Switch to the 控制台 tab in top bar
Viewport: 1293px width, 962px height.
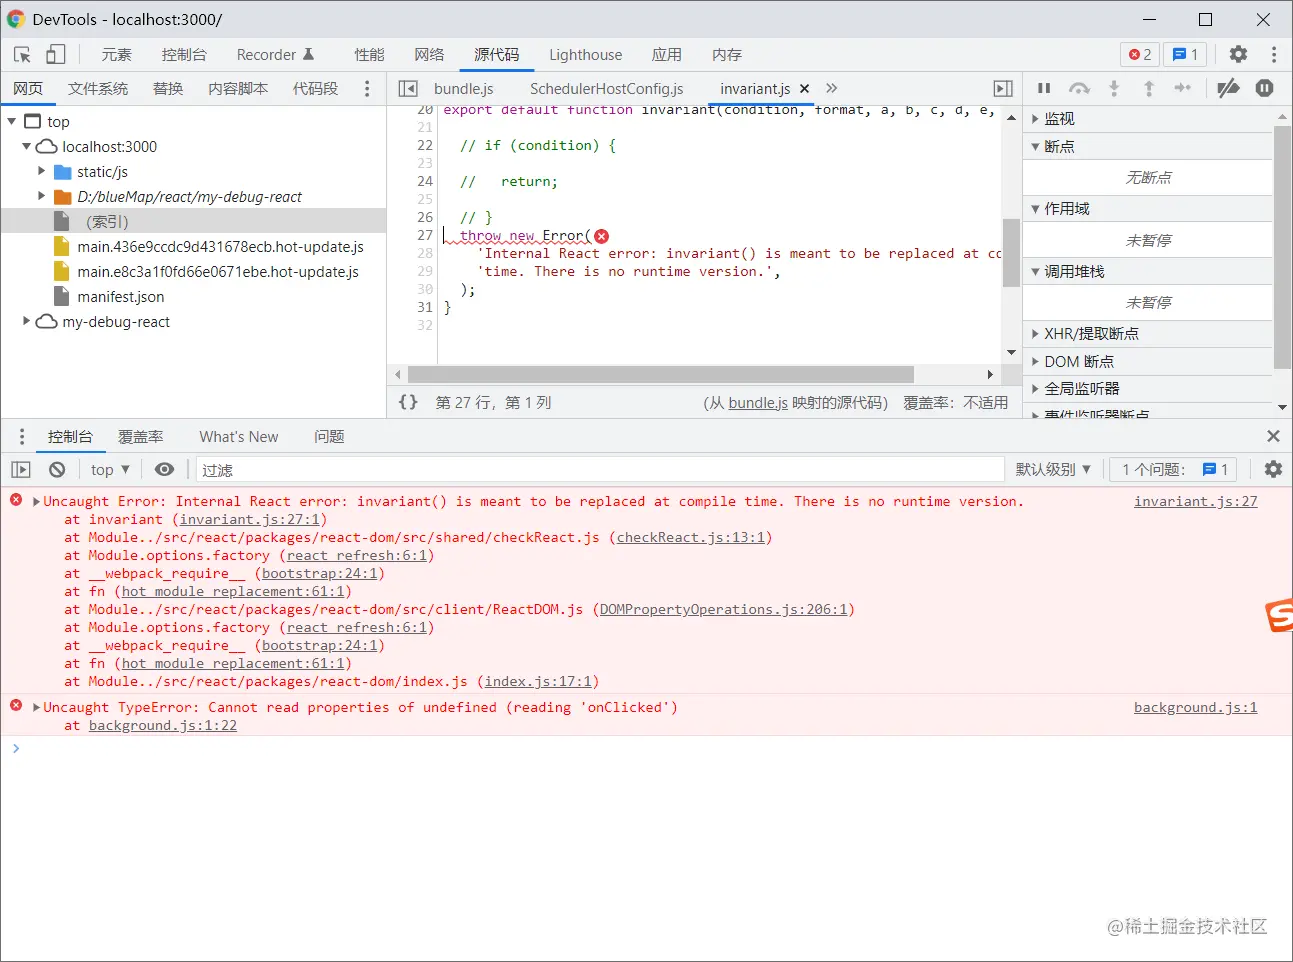point(184,55)
